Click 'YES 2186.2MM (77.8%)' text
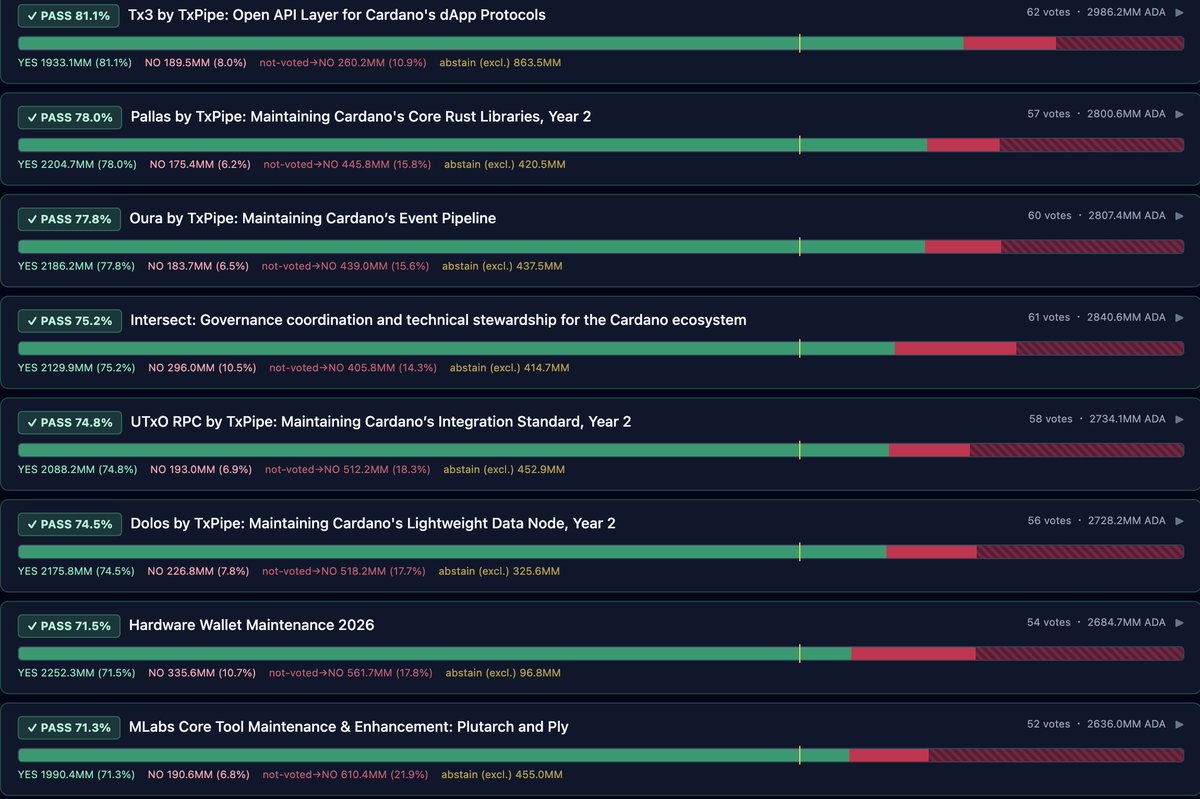 76,266
